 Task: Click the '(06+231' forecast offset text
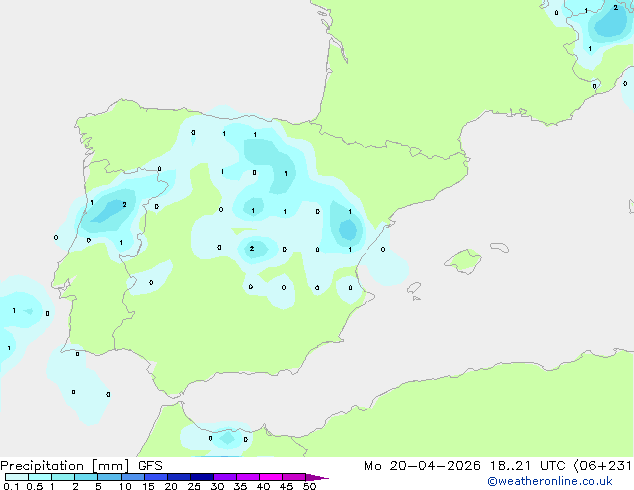(603, 466)
